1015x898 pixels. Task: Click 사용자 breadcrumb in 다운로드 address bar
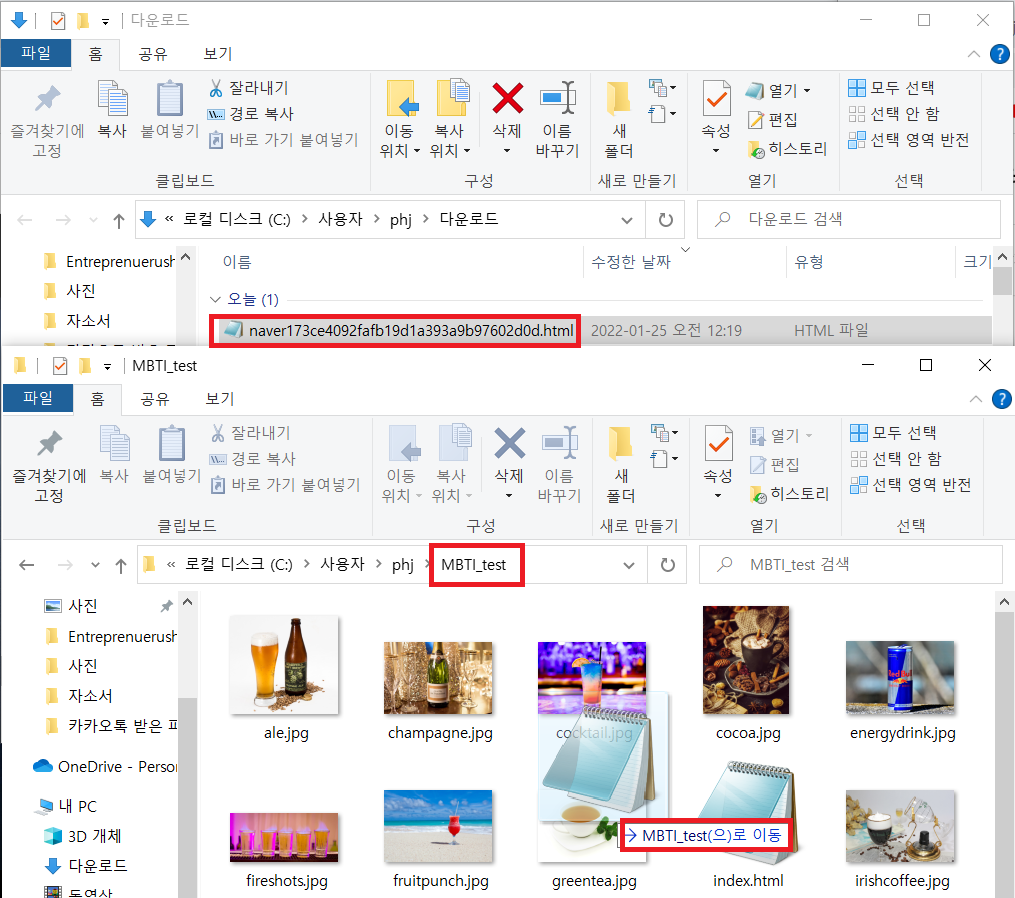pos(340,219)
